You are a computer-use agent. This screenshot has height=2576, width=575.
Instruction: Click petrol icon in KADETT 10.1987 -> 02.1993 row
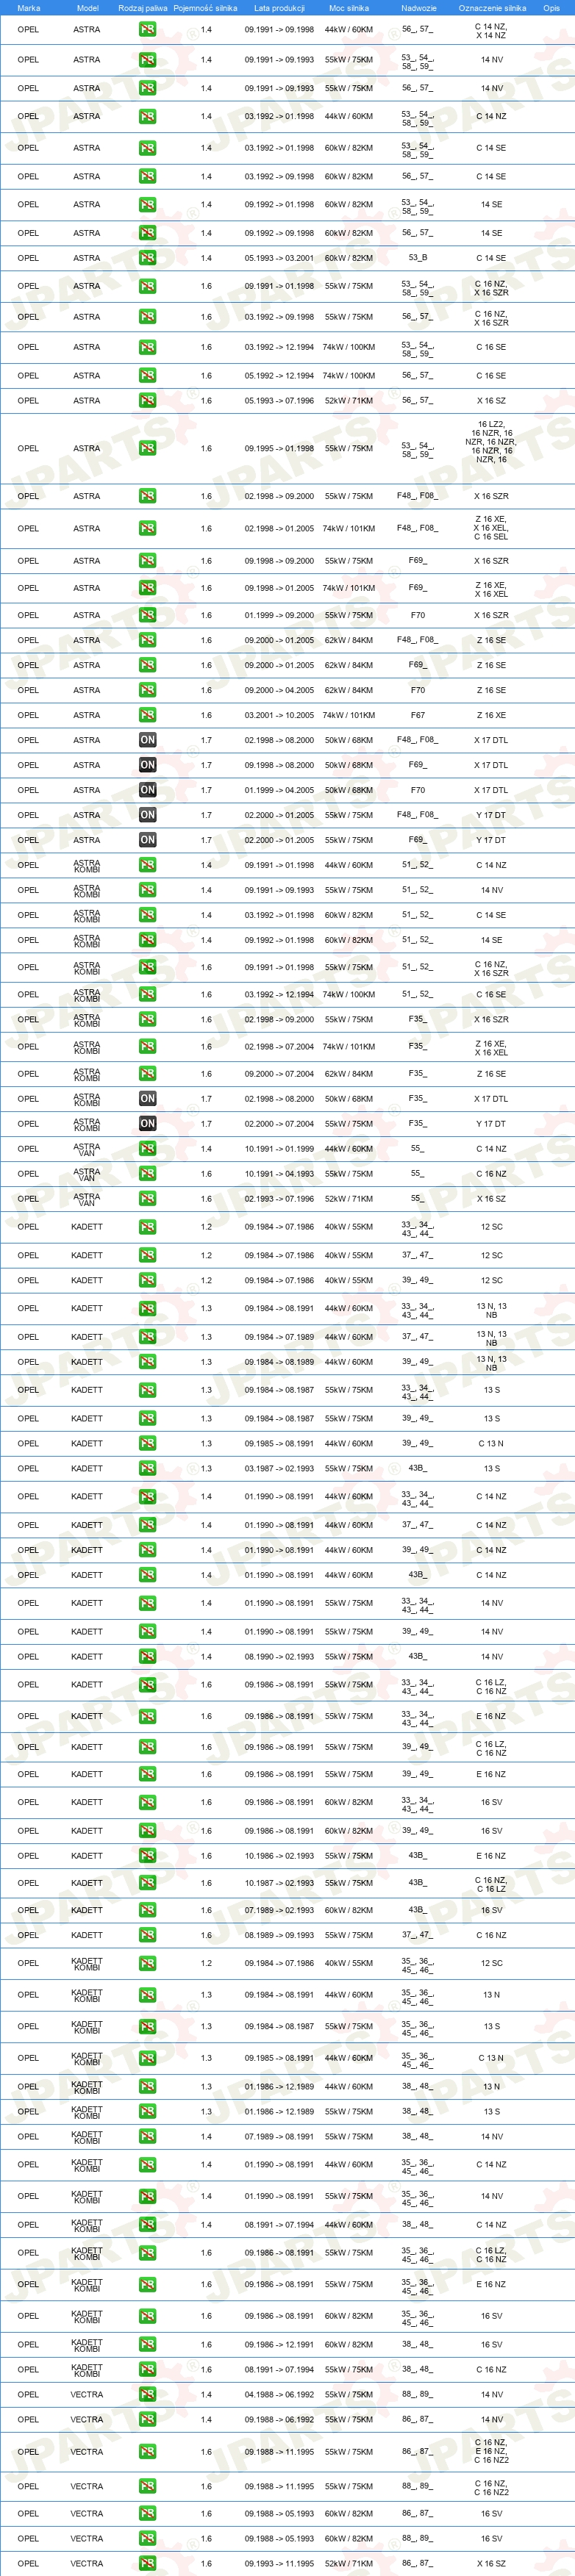[147, 1883]
